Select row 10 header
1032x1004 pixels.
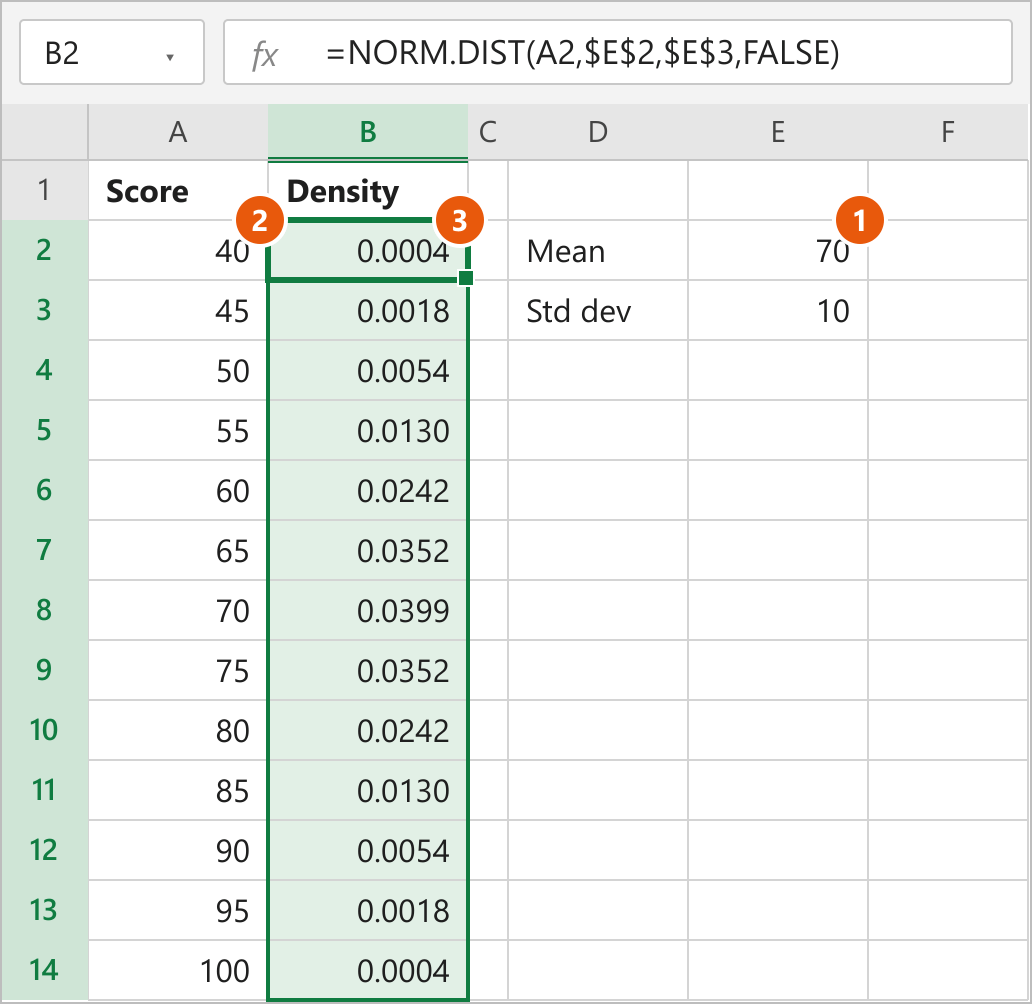click(x=44, y=729)
